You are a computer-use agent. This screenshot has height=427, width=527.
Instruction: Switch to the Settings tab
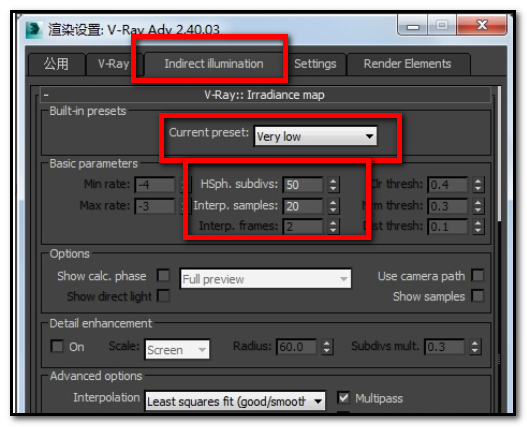point(315,64)
